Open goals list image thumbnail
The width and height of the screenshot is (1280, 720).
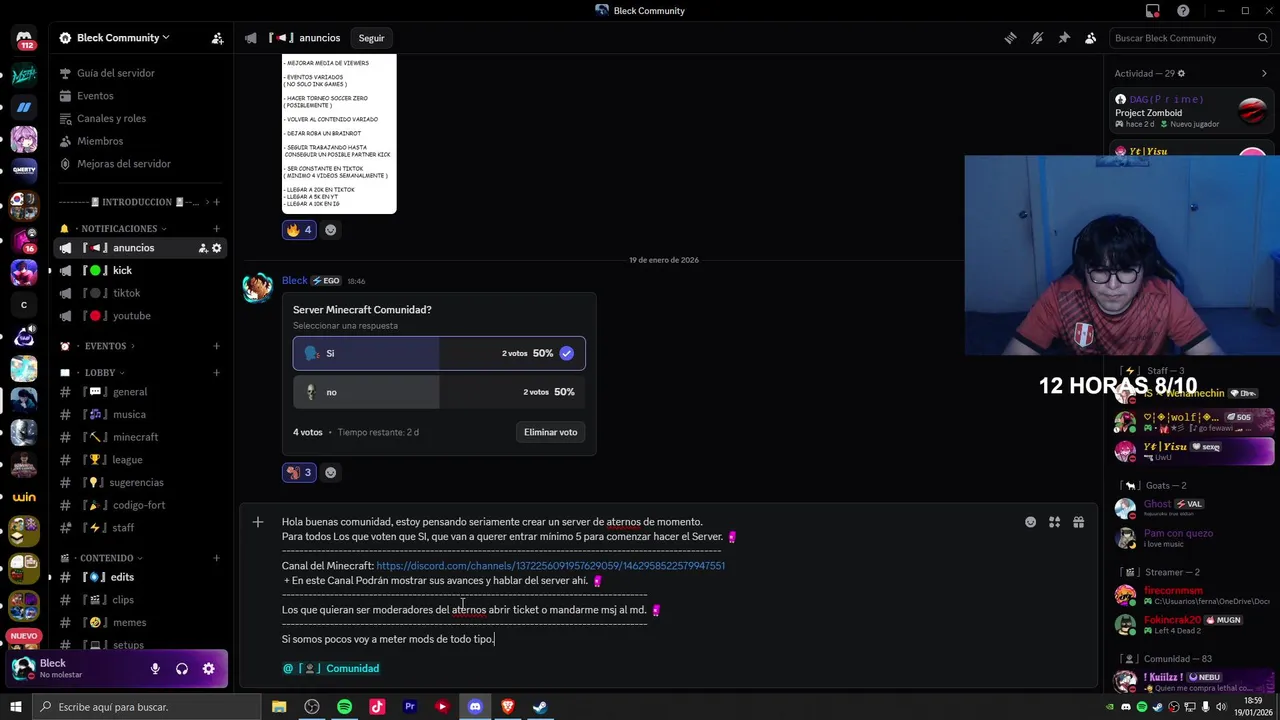click(339, 134)
